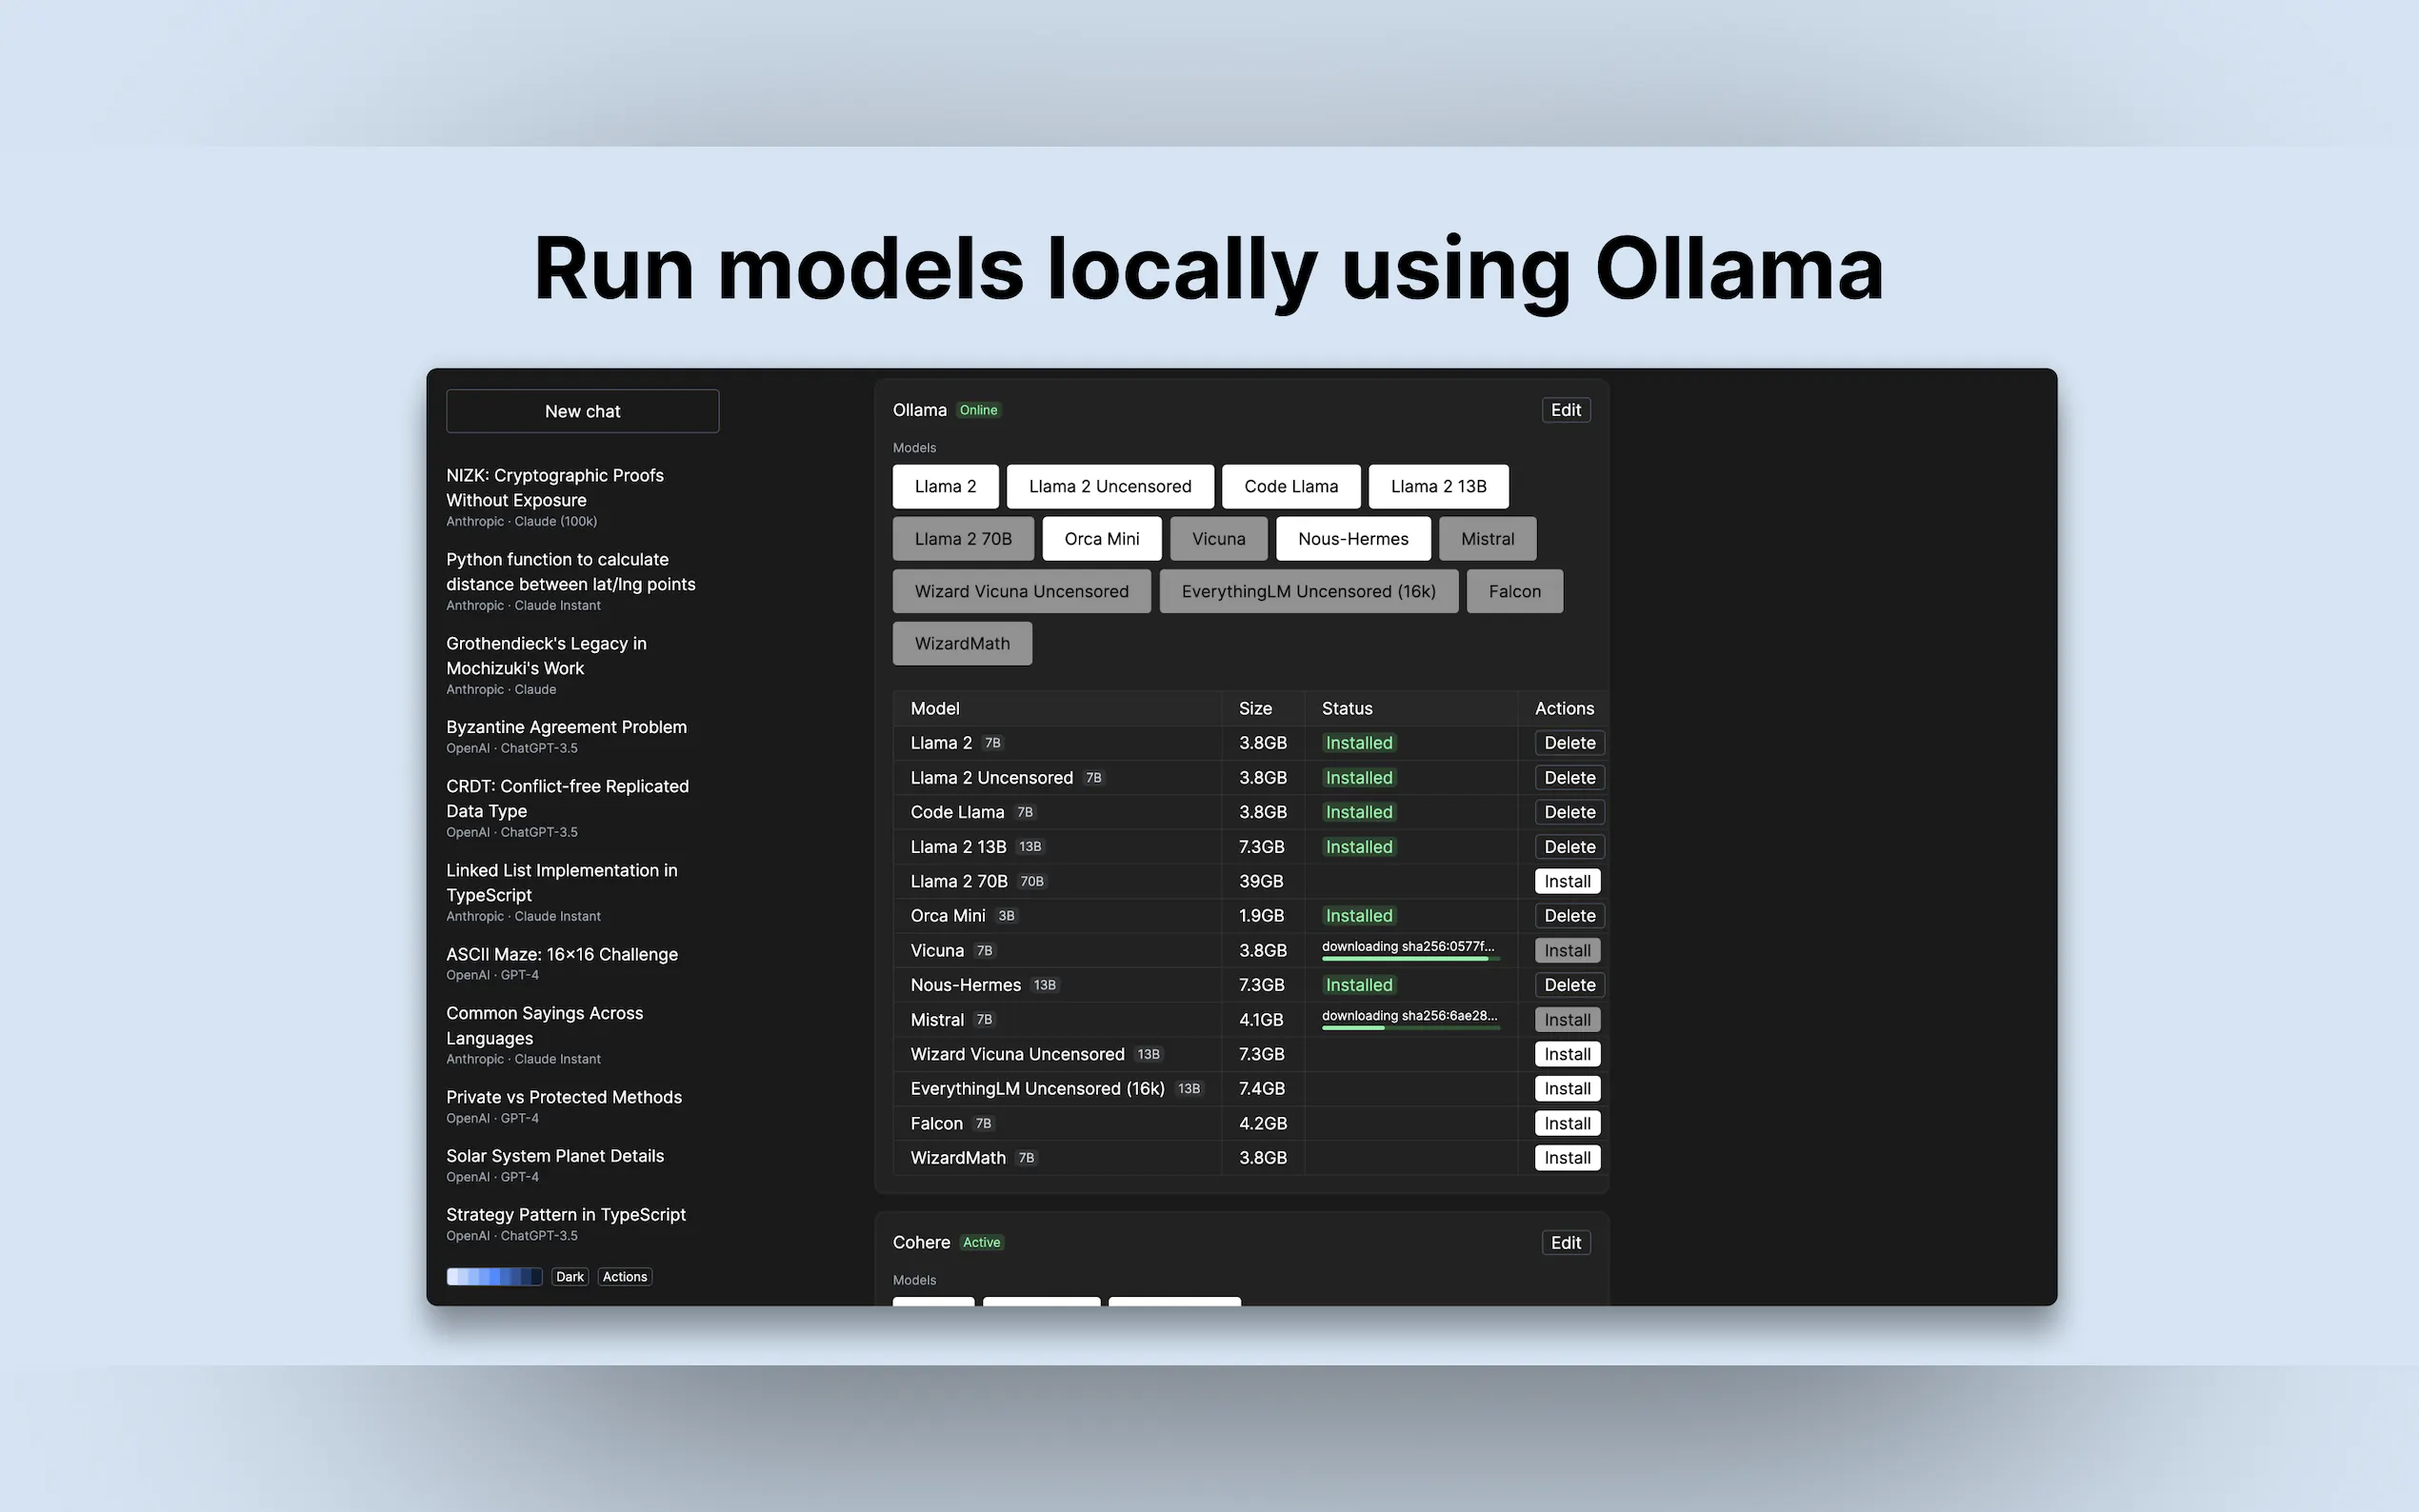Click the disabled Install button for Vicuna

tap(1568, 950)
